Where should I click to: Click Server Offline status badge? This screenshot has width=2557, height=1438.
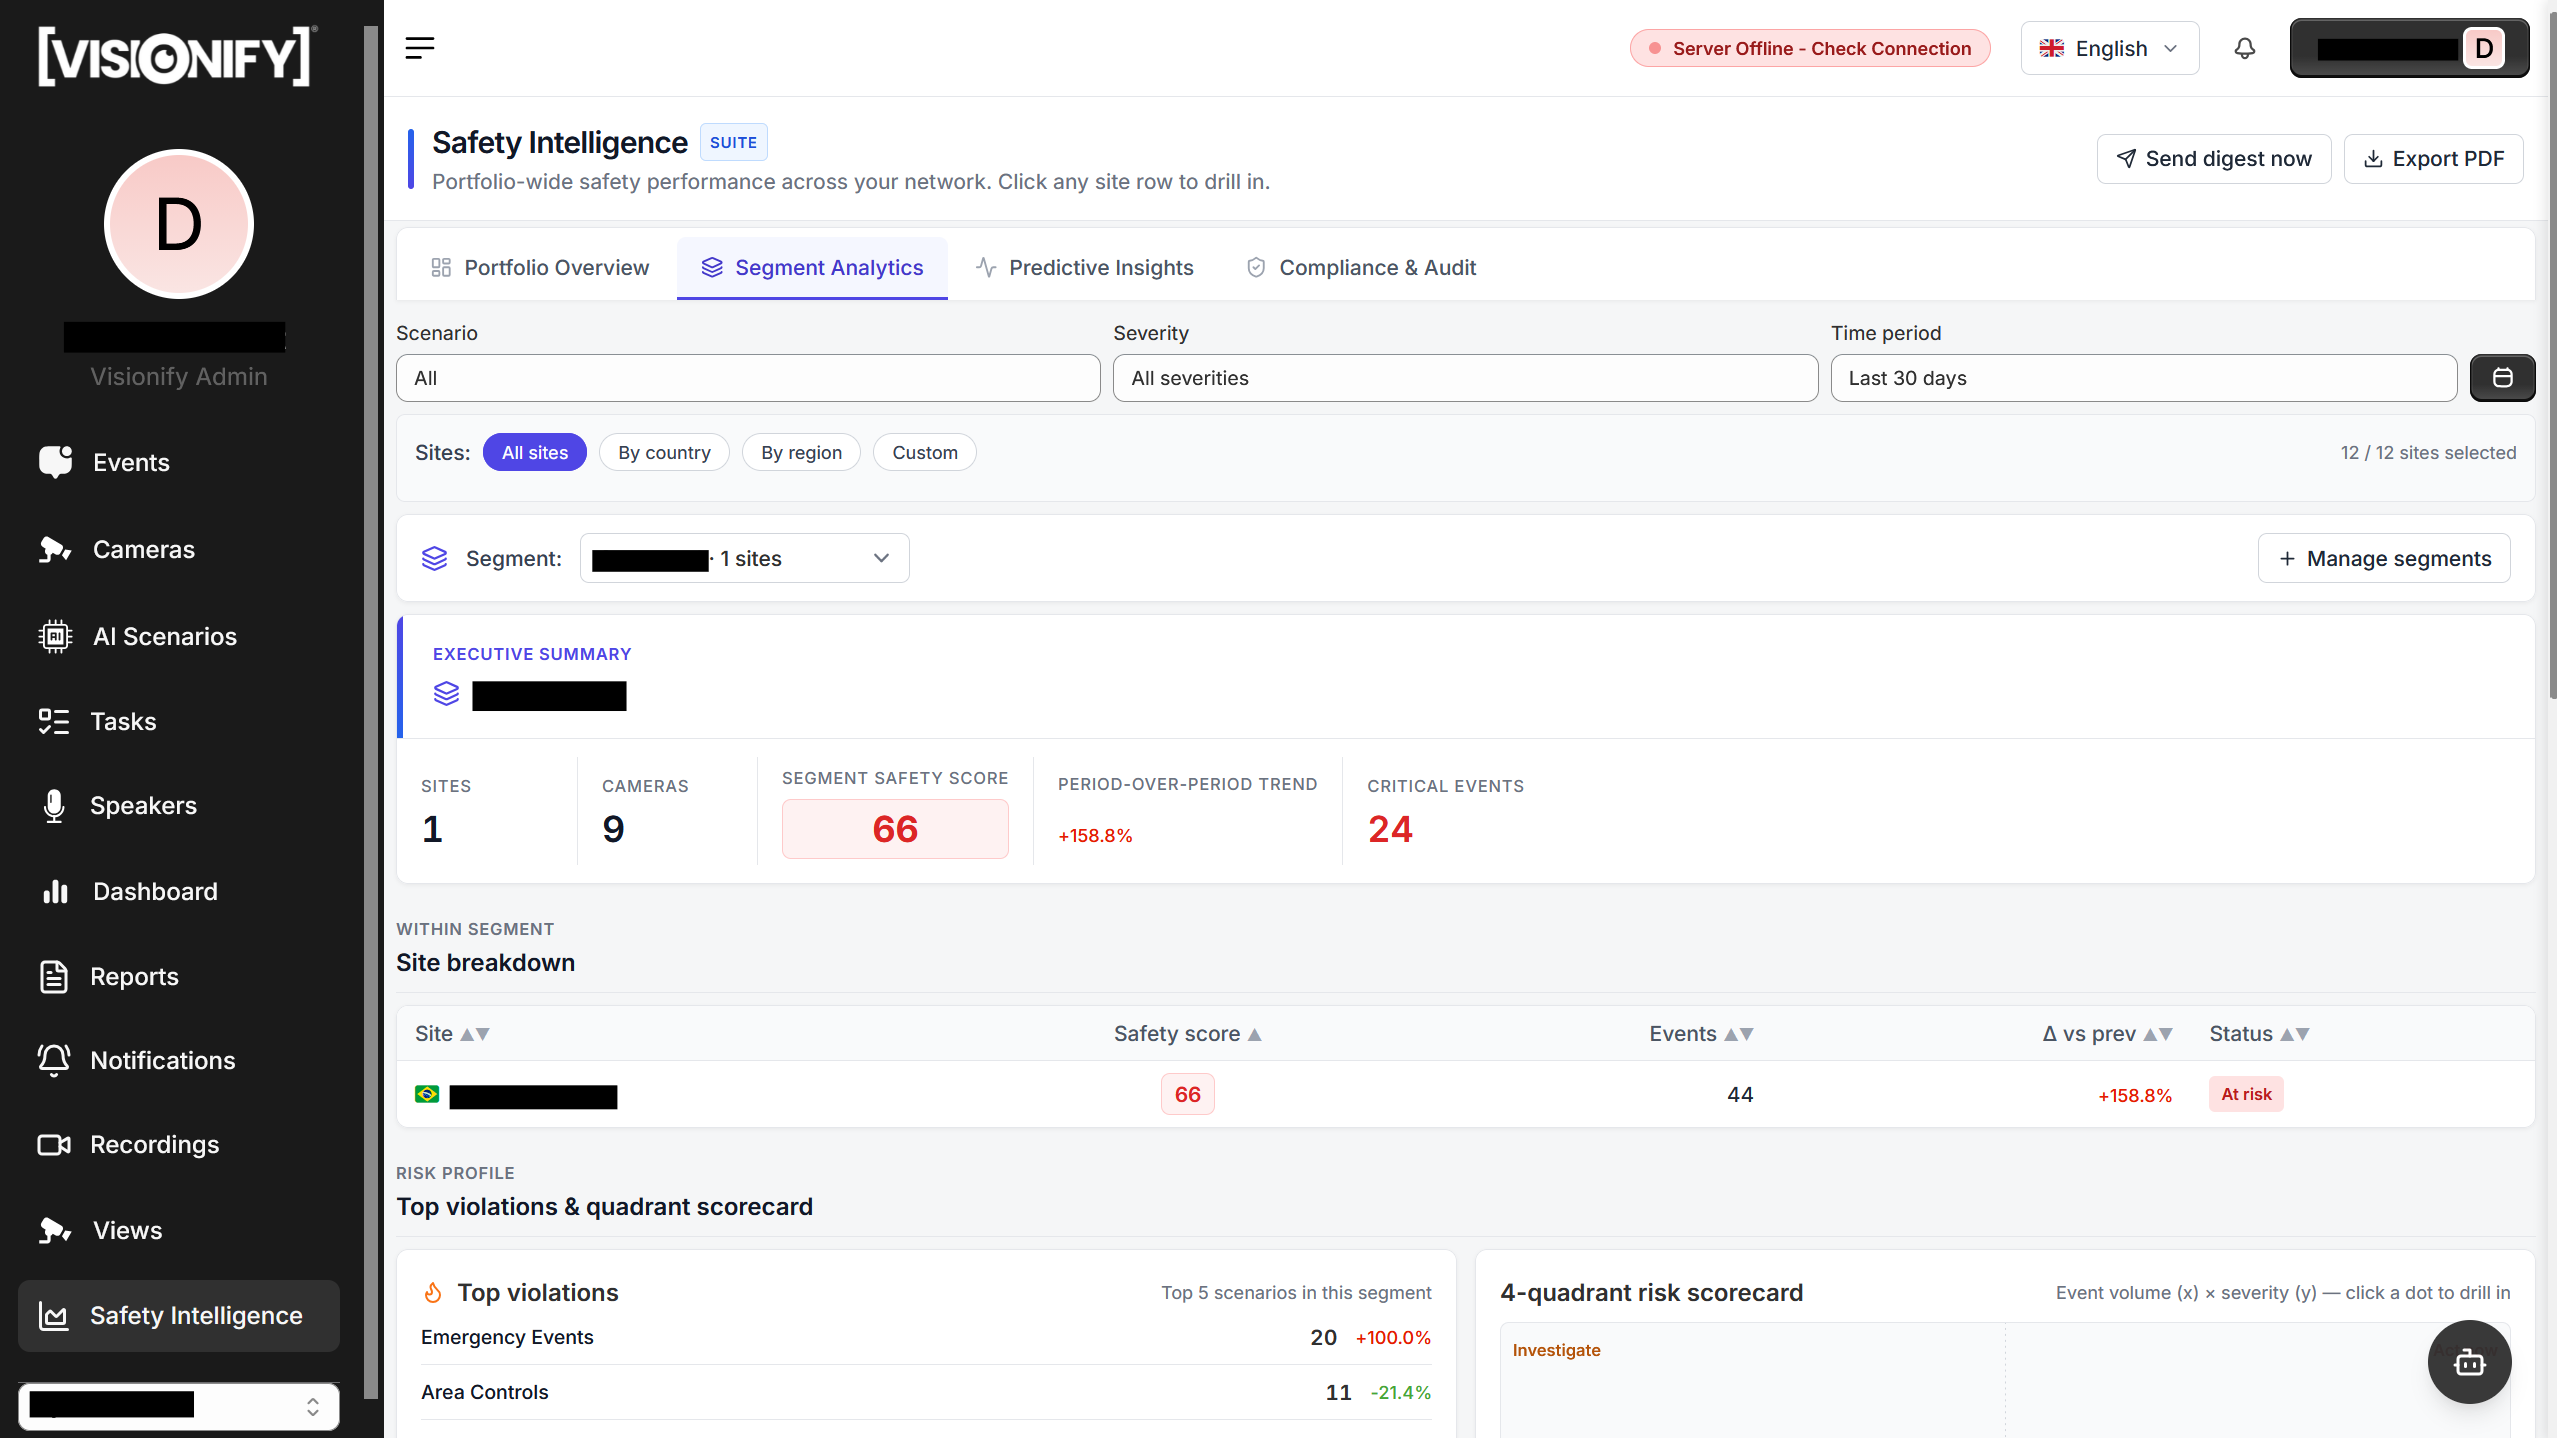point(1810,48)
